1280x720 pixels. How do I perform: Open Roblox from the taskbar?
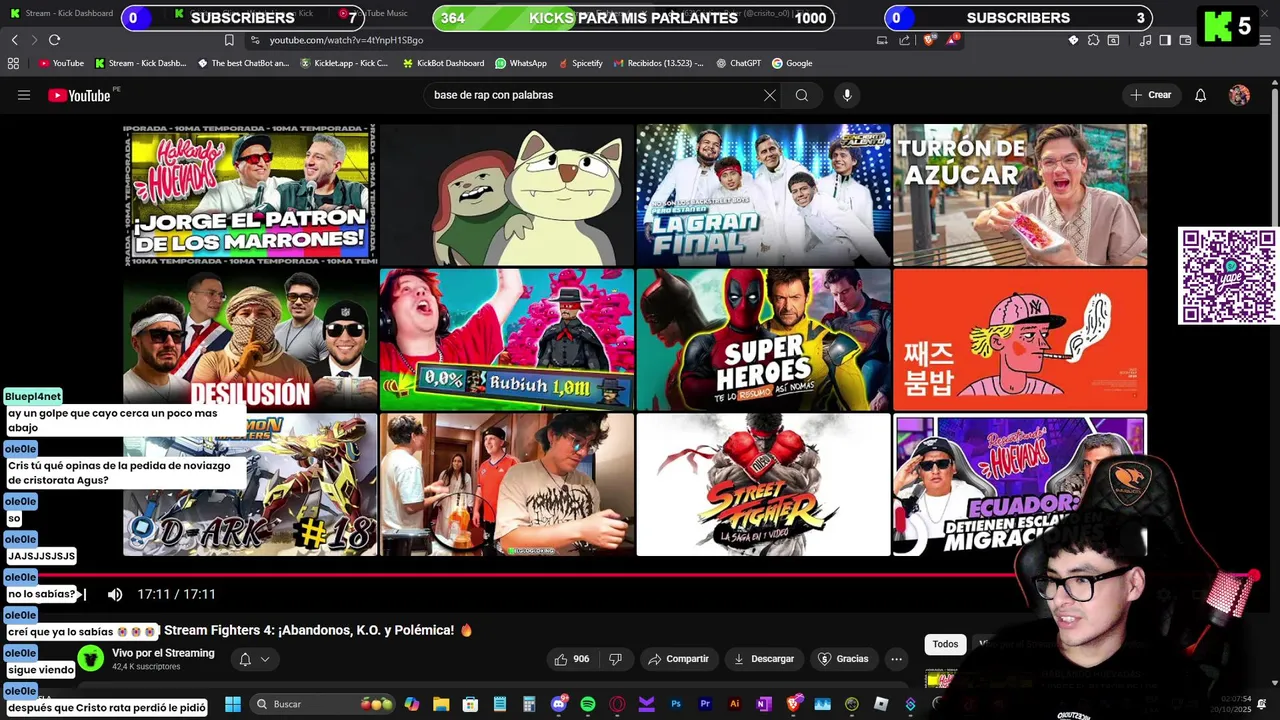point(881,704)
